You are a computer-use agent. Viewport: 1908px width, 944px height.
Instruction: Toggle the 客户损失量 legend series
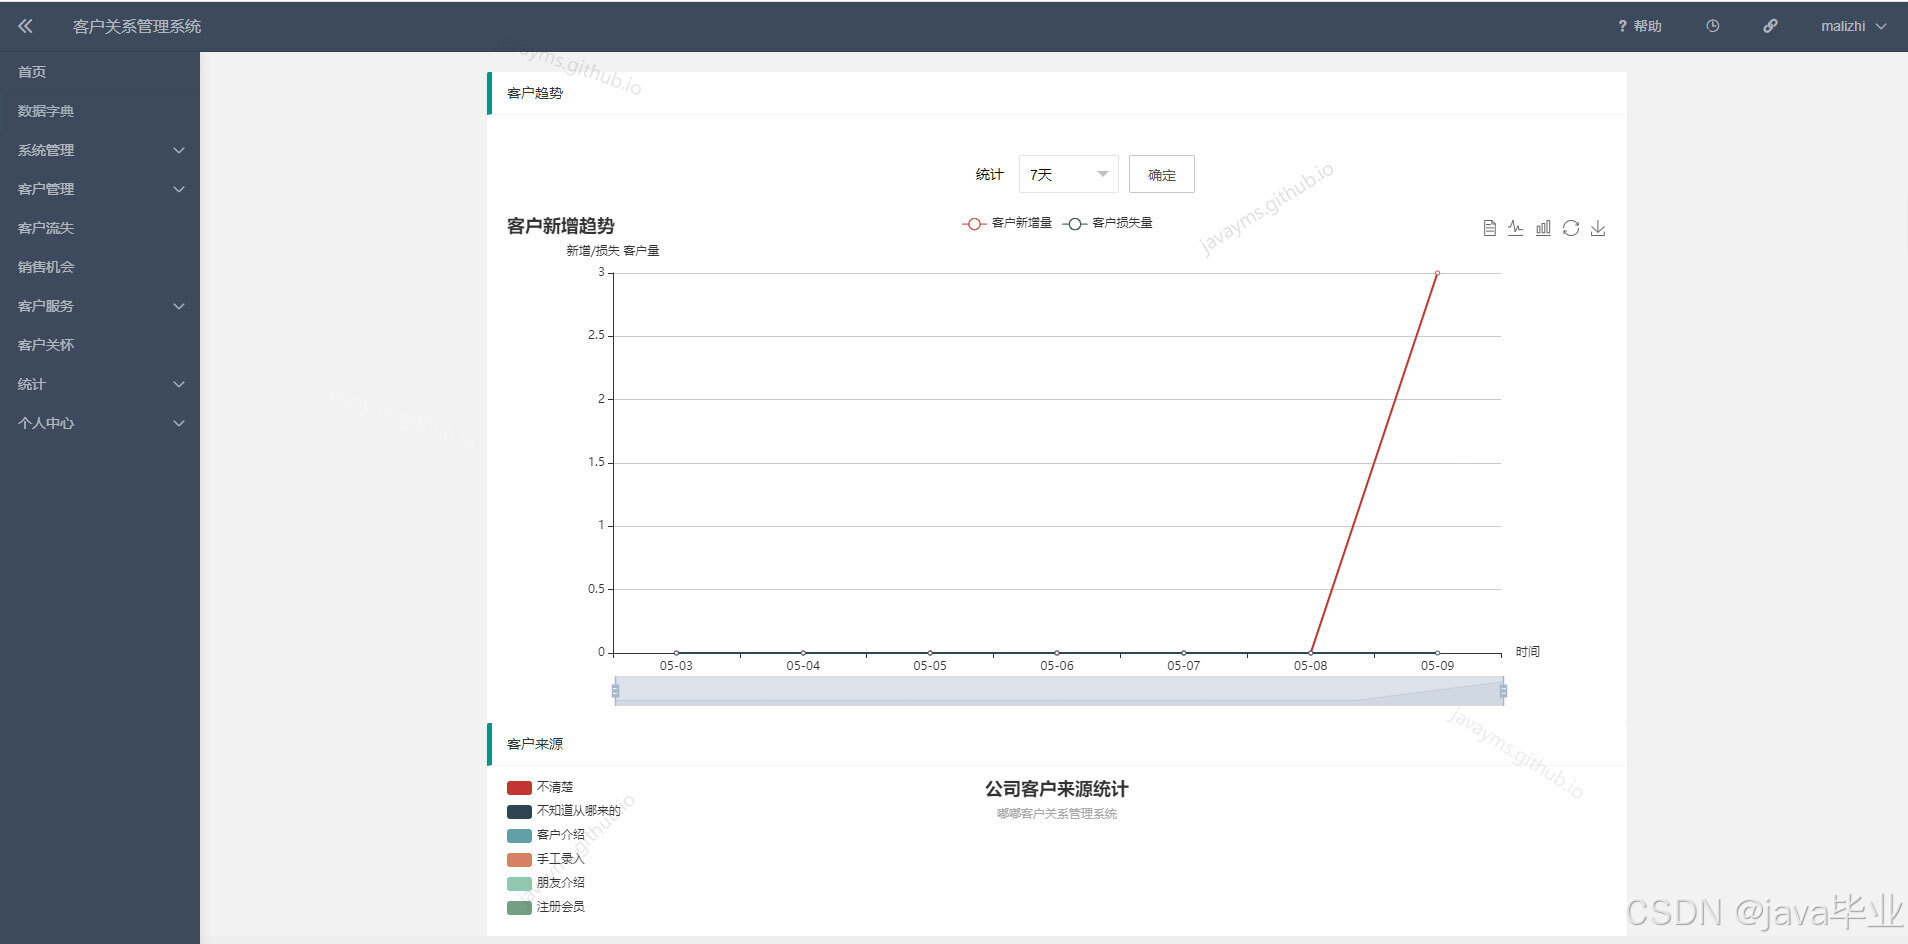[1110, 223]
